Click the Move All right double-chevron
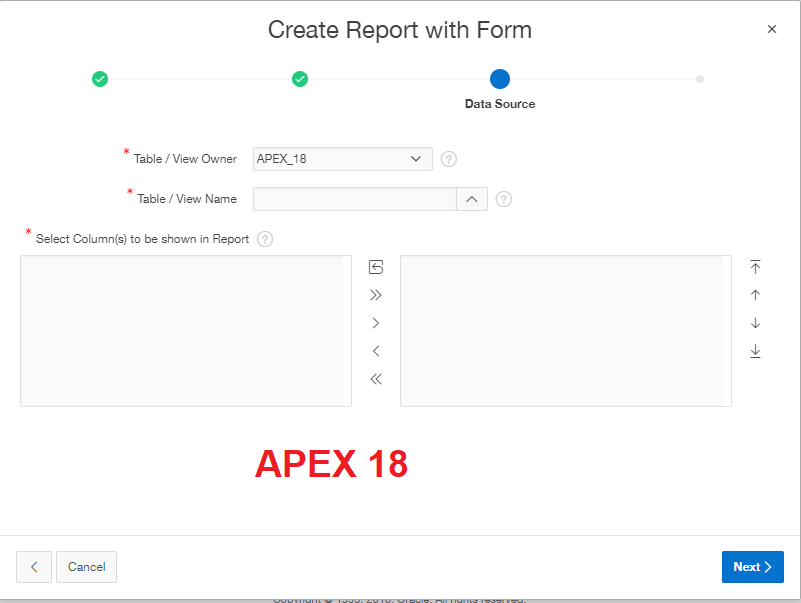The height and width of the screenshot is (603, 801). point(376,295)
